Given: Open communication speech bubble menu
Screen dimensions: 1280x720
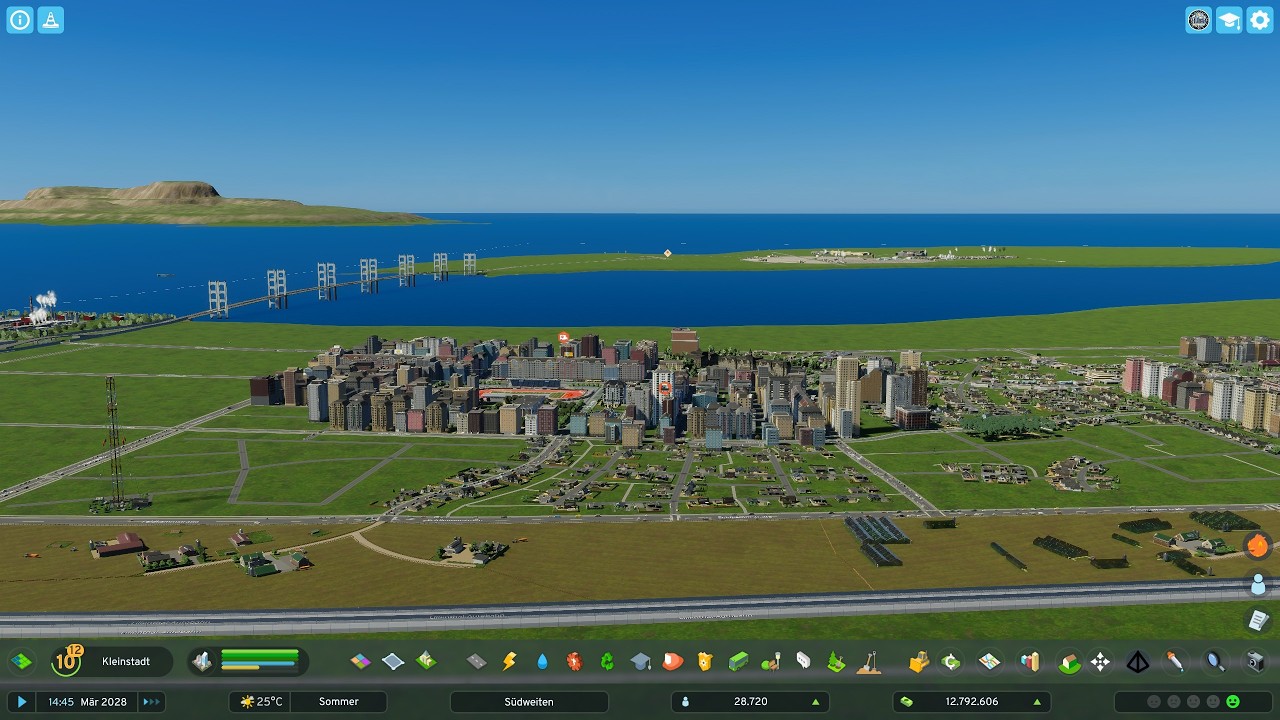Looking at the screenshot, I should click(803, 661).
